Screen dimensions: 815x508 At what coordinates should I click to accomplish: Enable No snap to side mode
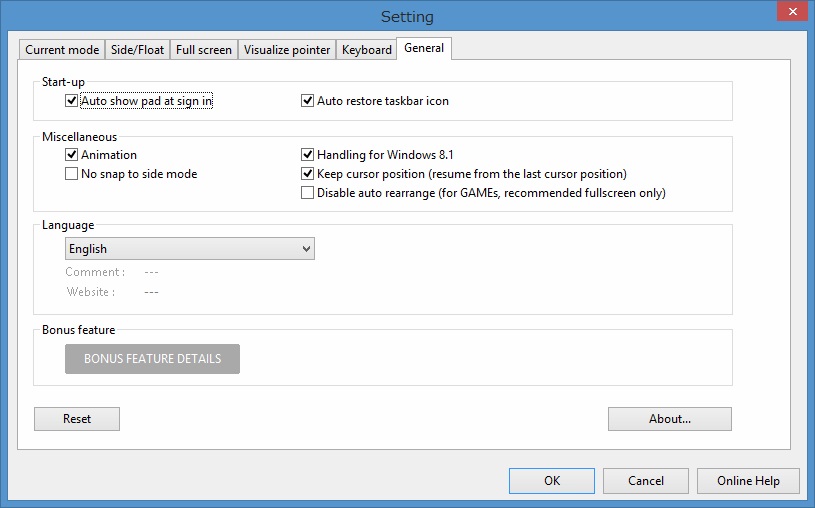(72, 174)
